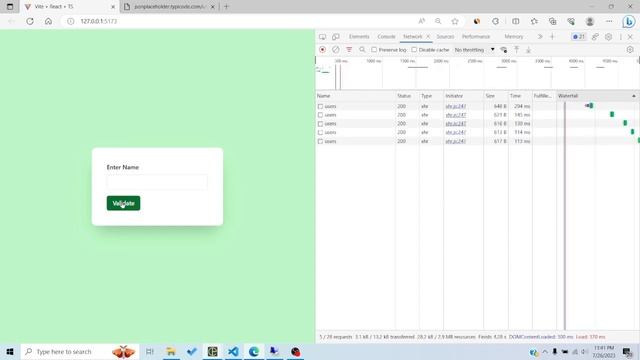Image resolution: width=640 pixels, height=360 pixels.
Task: Close the Vite + React + TS tab
Action: click(113, 7)
